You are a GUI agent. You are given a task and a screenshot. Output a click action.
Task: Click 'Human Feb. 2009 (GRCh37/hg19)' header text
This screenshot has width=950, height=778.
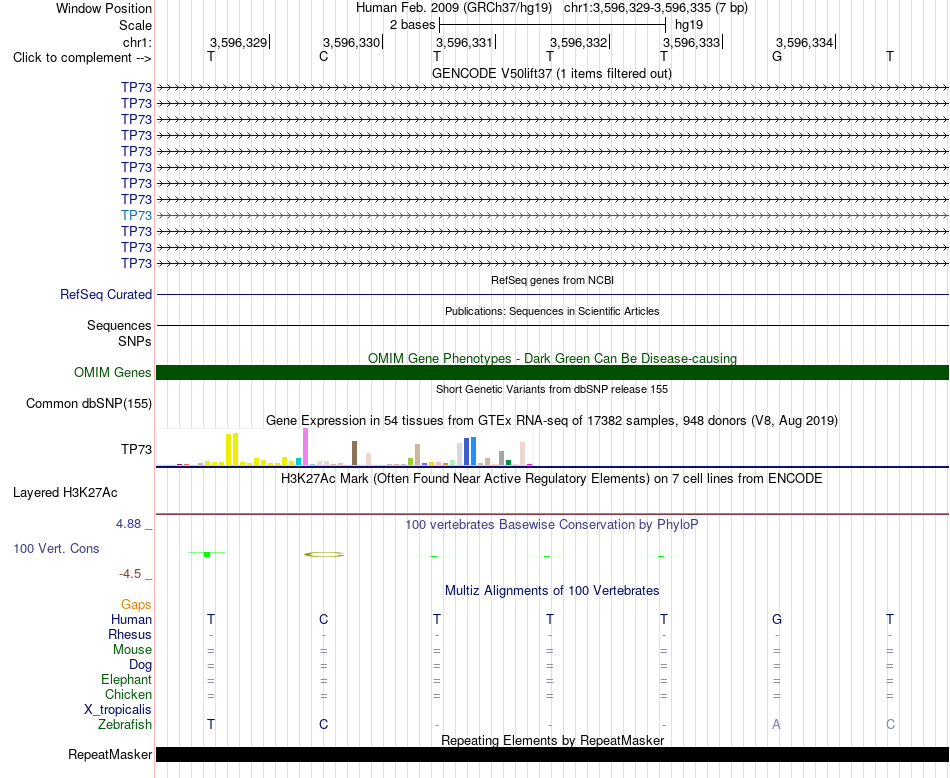(x=454, y=8)
